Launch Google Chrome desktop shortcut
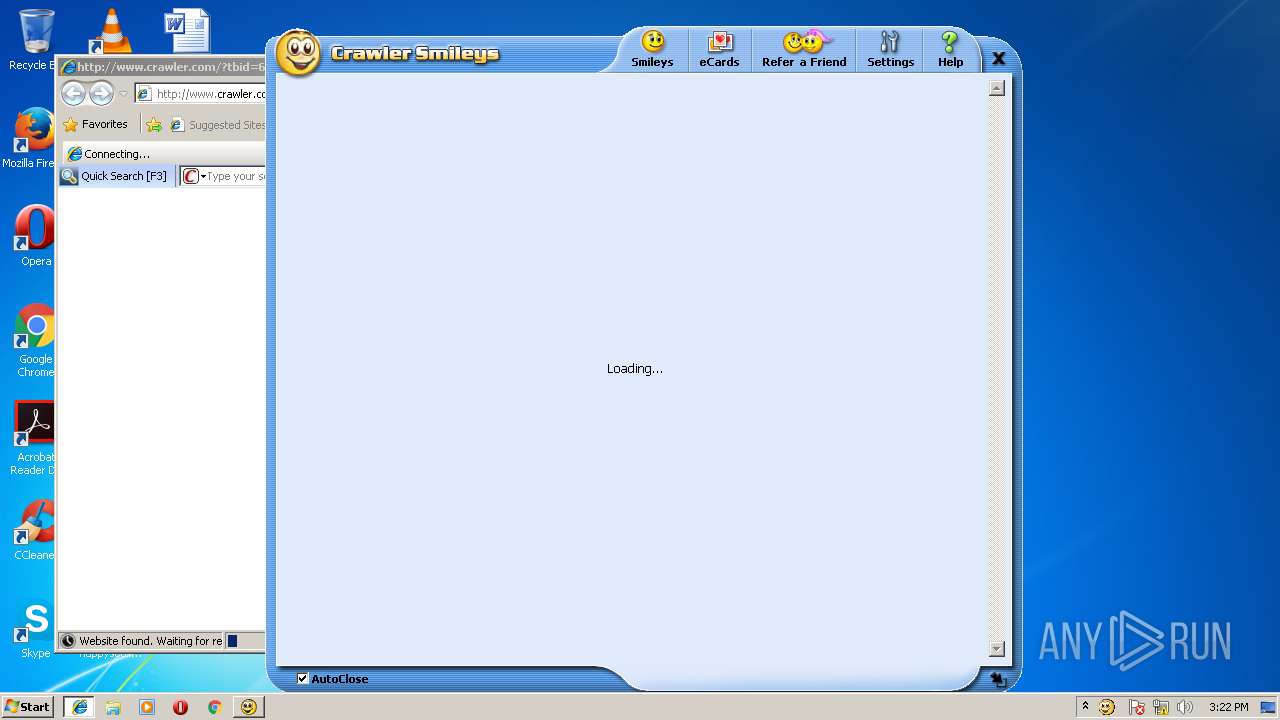This screenshot has height=720, width=1280. (35, 340)
